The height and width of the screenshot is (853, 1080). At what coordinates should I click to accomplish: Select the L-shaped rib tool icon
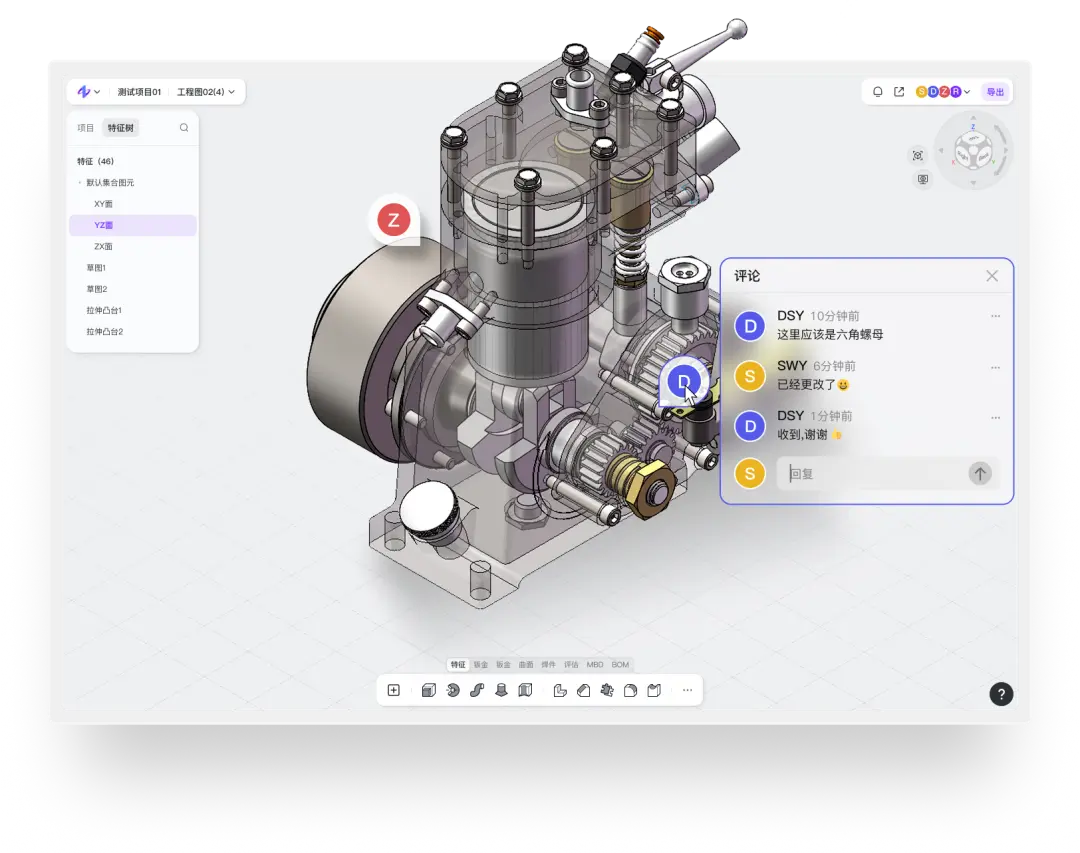560,690
